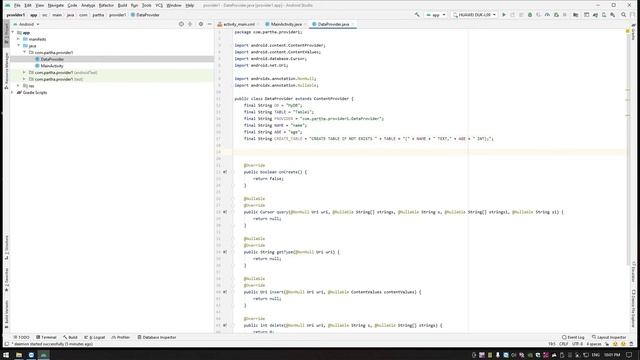This screenshot has width=640, height=360.
Task: Expand the androidTest package node
Action: pos(24,72)
